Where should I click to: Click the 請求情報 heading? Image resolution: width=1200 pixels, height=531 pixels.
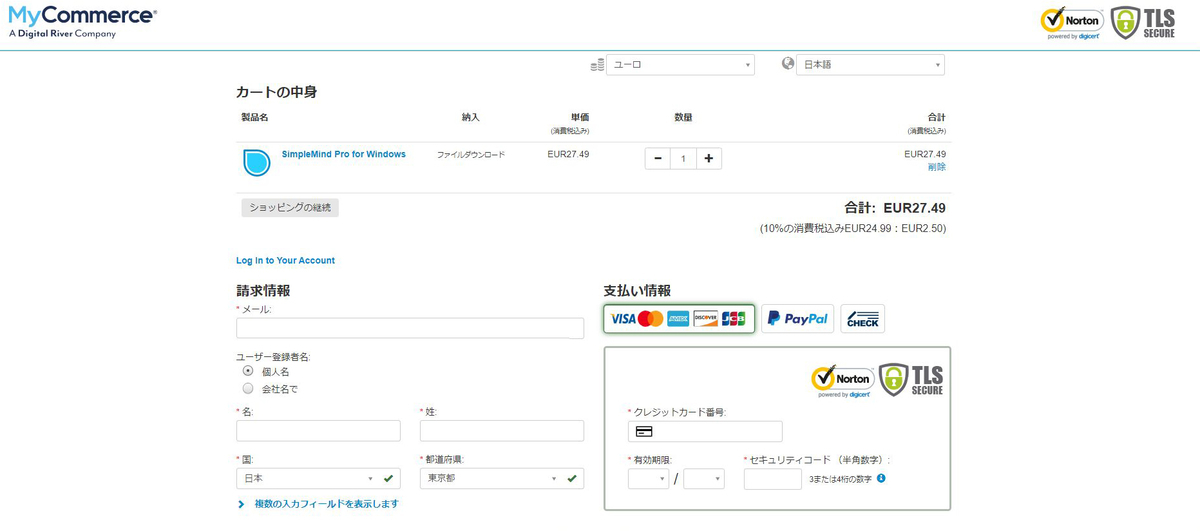tap(263, 290)
